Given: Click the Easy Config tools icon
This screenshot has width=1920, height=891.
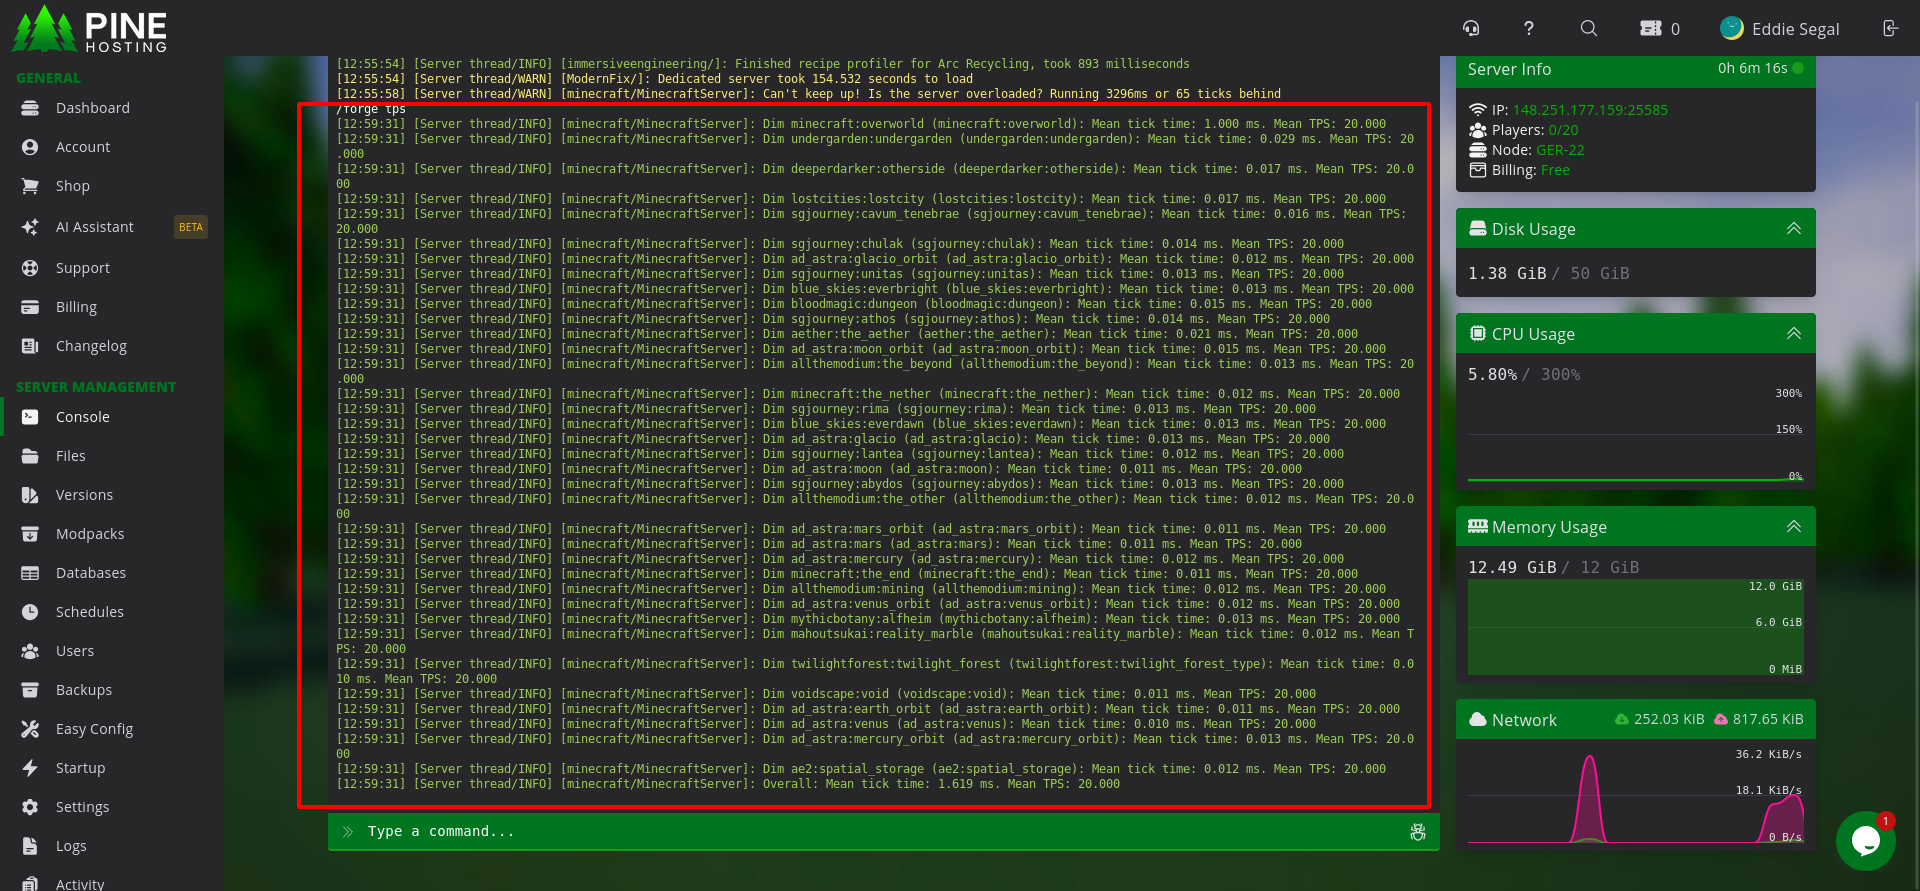Looking at the screenshot, I should 30,729.
